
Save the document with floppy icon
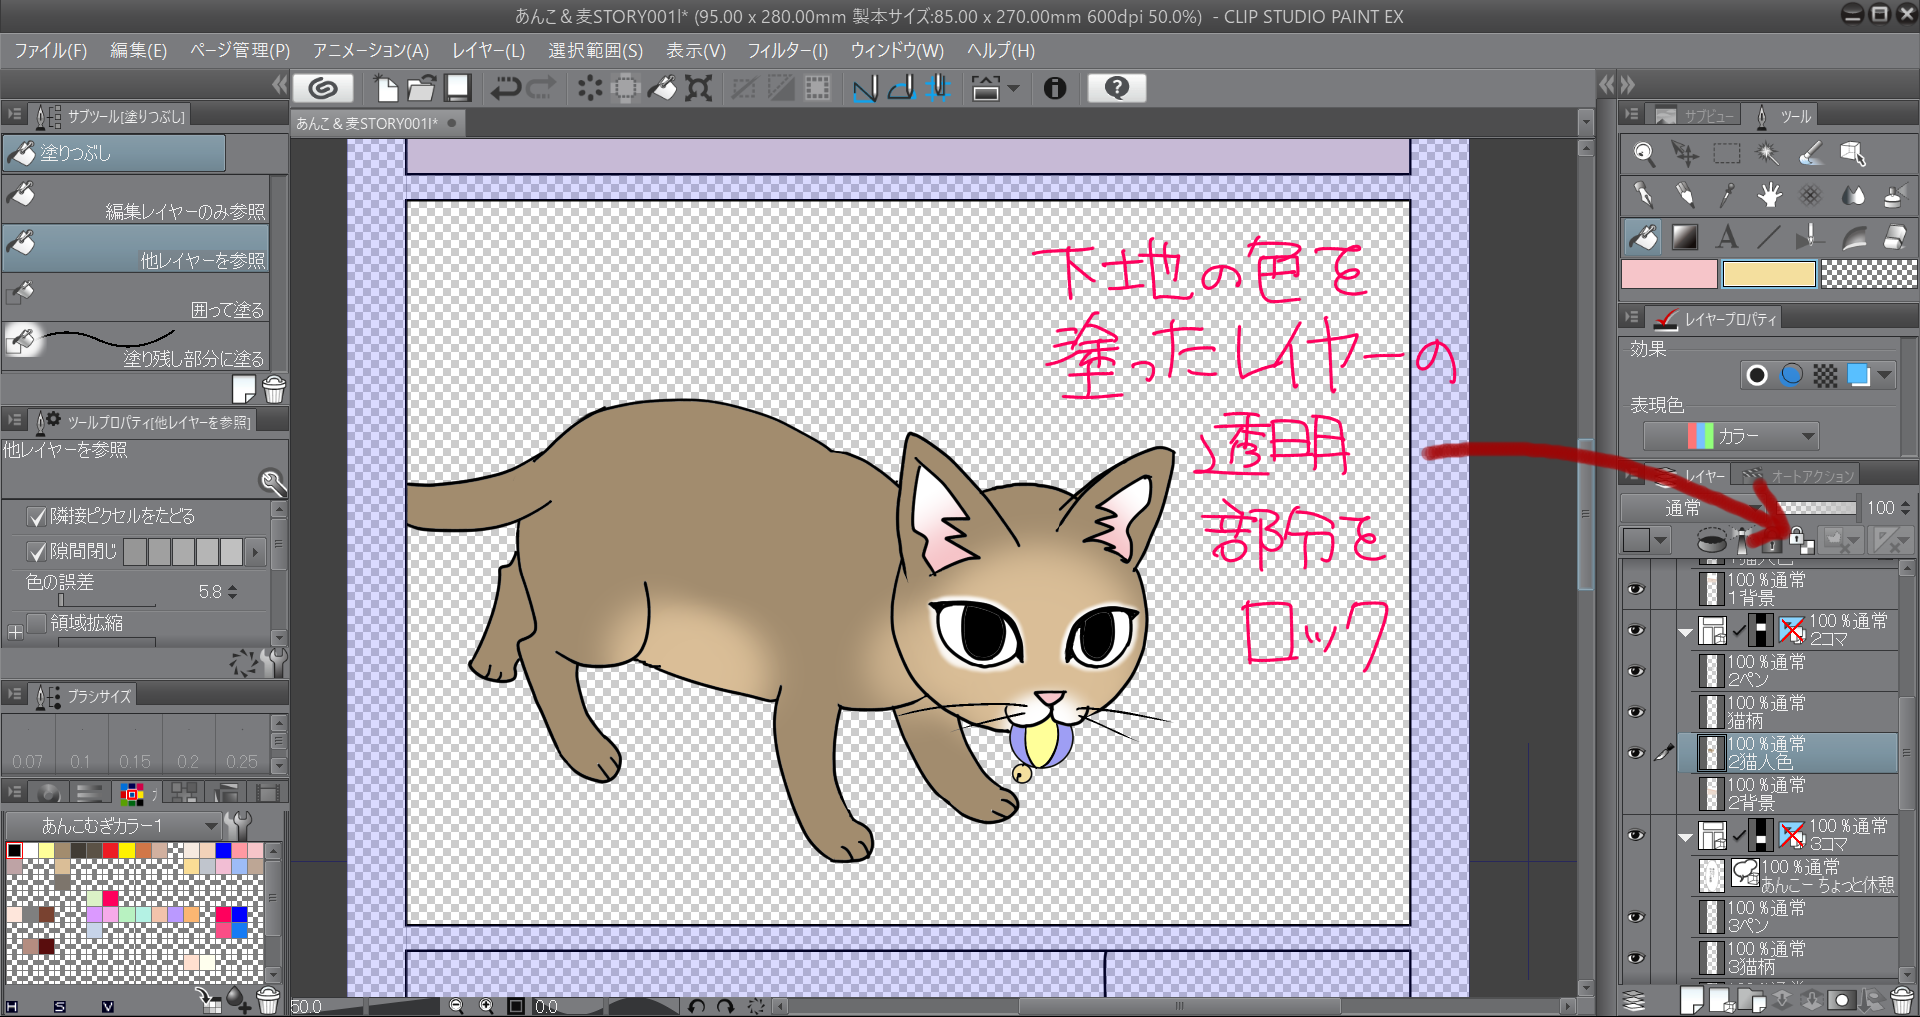click(457, 89)
